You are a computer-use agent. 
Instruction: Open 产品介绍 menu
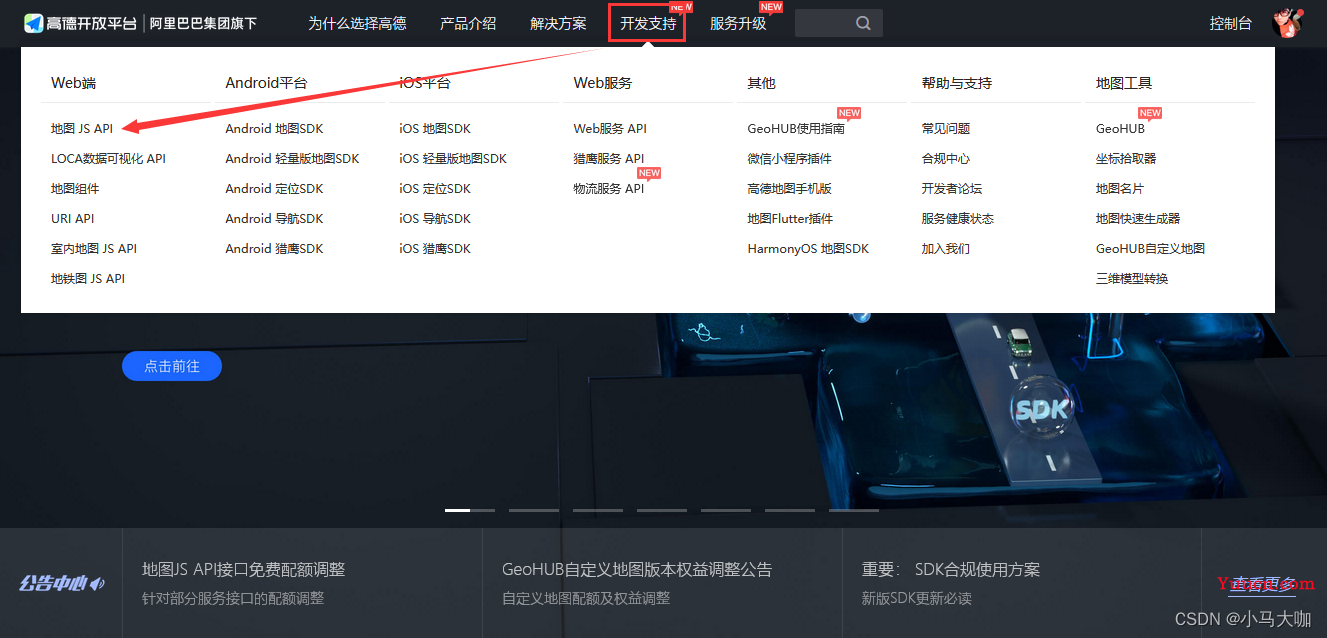point(468,23)
